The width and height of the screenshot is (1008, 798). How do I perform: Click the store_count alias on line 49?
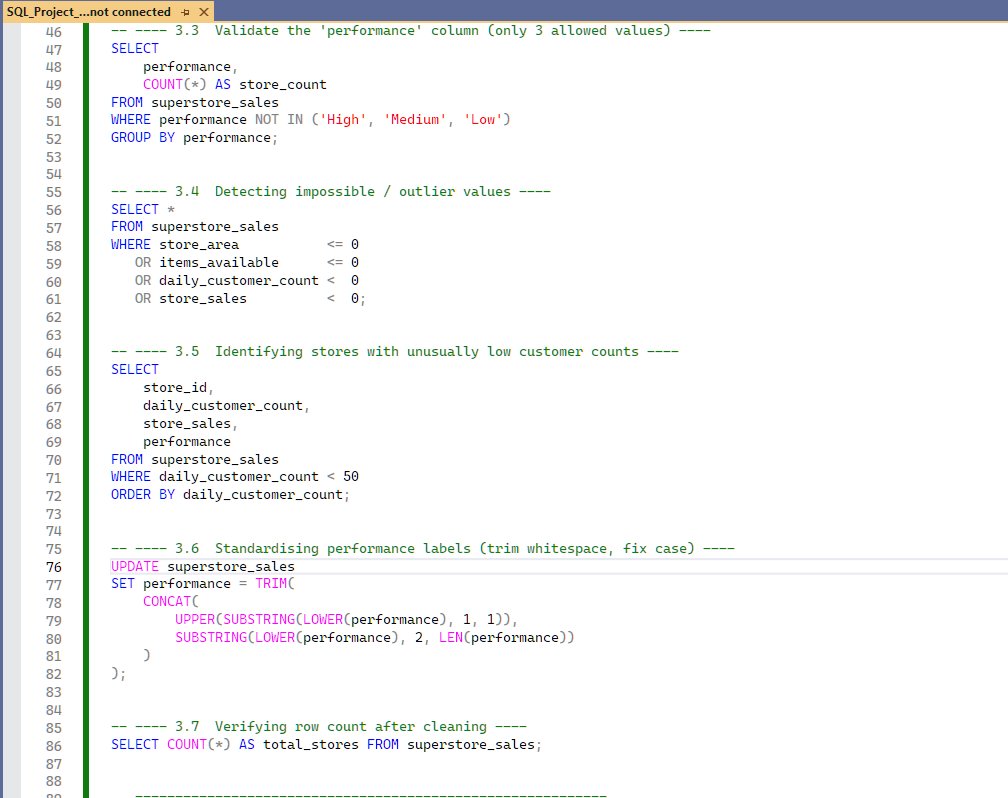pyautogui.click(x=283, y=84)
